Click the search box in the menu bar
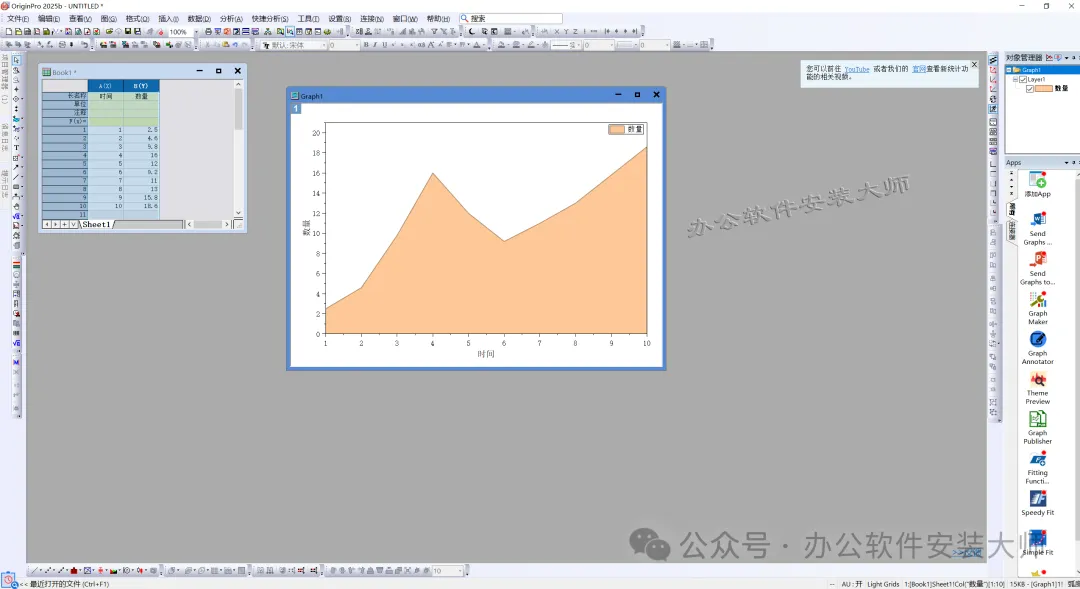Image resolution: width=1080 pixels, height=589 pixels. click(511, 19)
